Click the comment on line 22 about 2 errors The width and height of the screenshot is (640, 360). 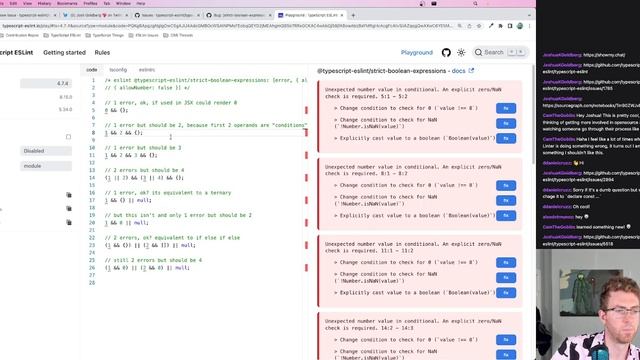pos(172,238)
